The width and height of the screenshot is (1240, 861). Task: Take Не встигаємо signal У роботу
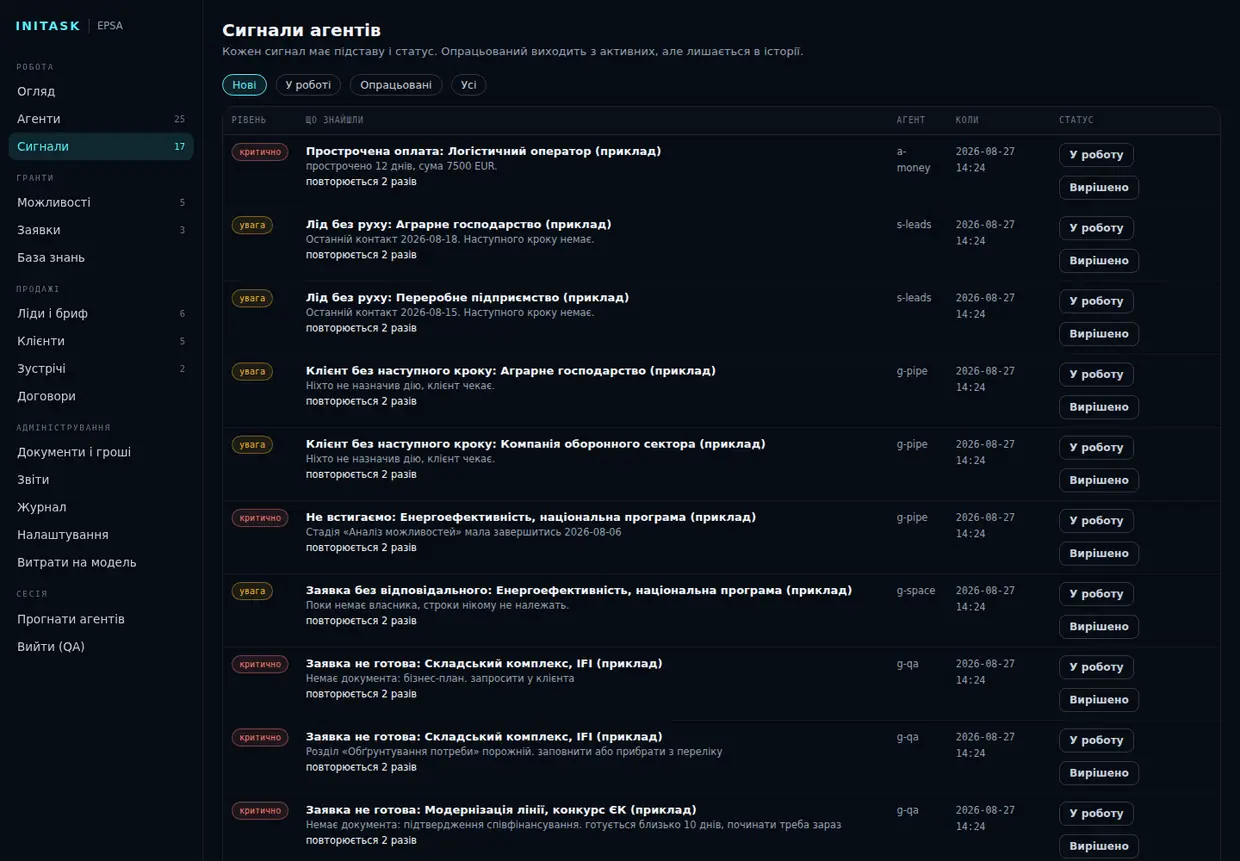click(x=1096, y=521)
